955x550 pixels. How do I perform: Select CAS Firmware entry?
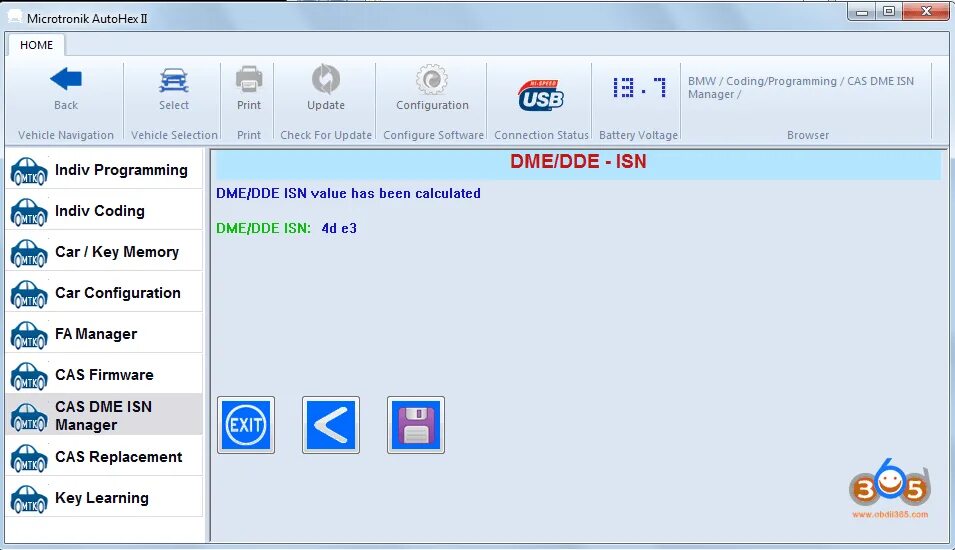pos(104,374)
